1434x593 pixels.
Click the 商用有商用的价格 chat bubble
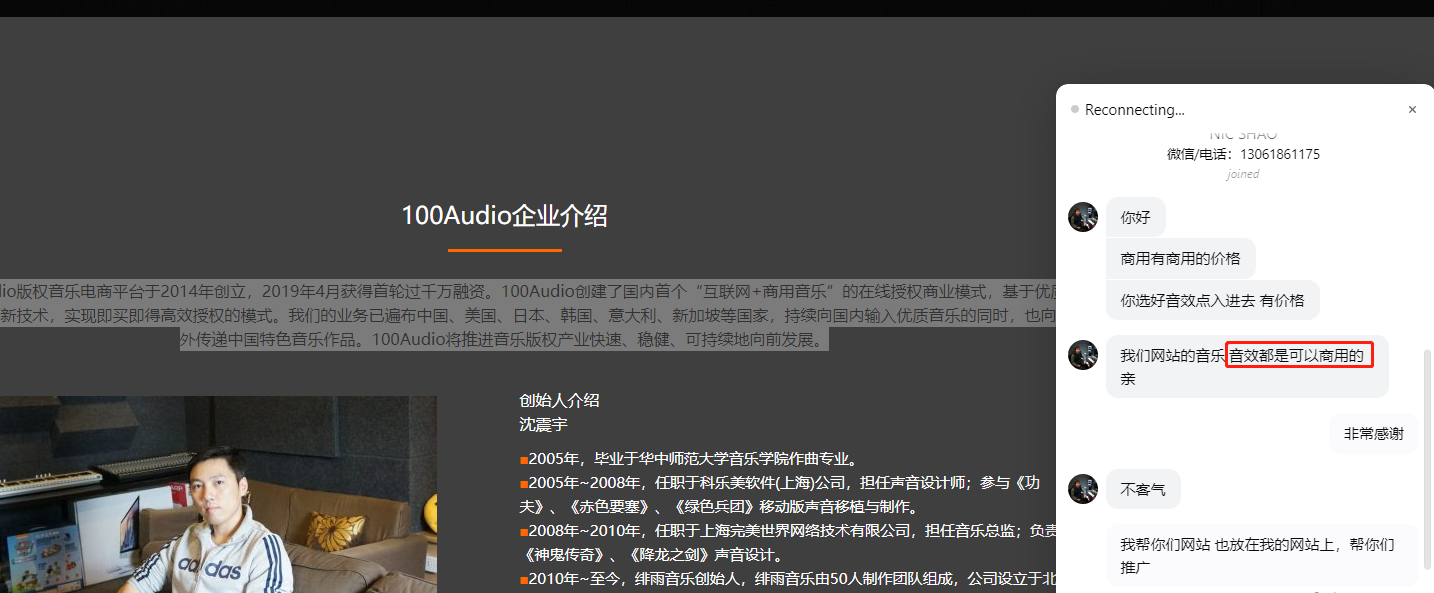1180,258
